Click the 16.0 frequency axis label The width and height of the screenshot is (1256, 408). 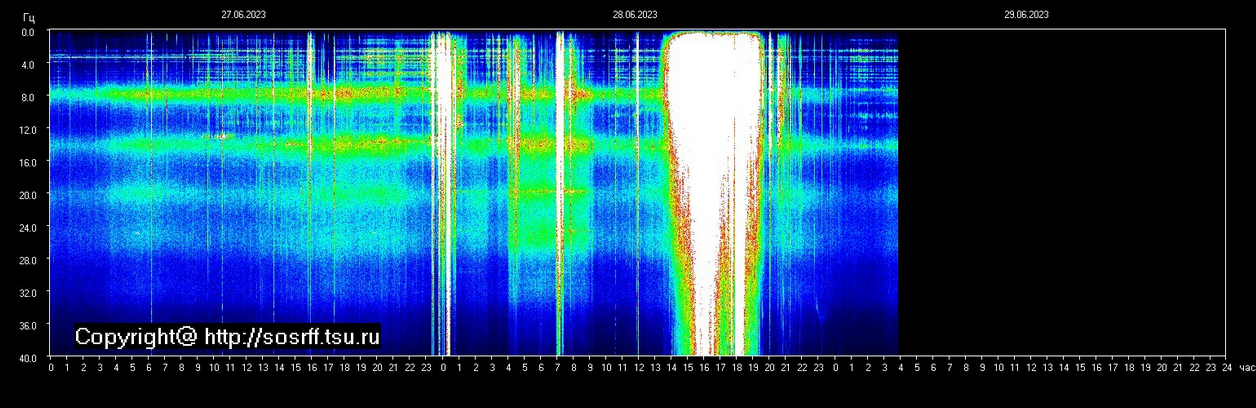28,162
